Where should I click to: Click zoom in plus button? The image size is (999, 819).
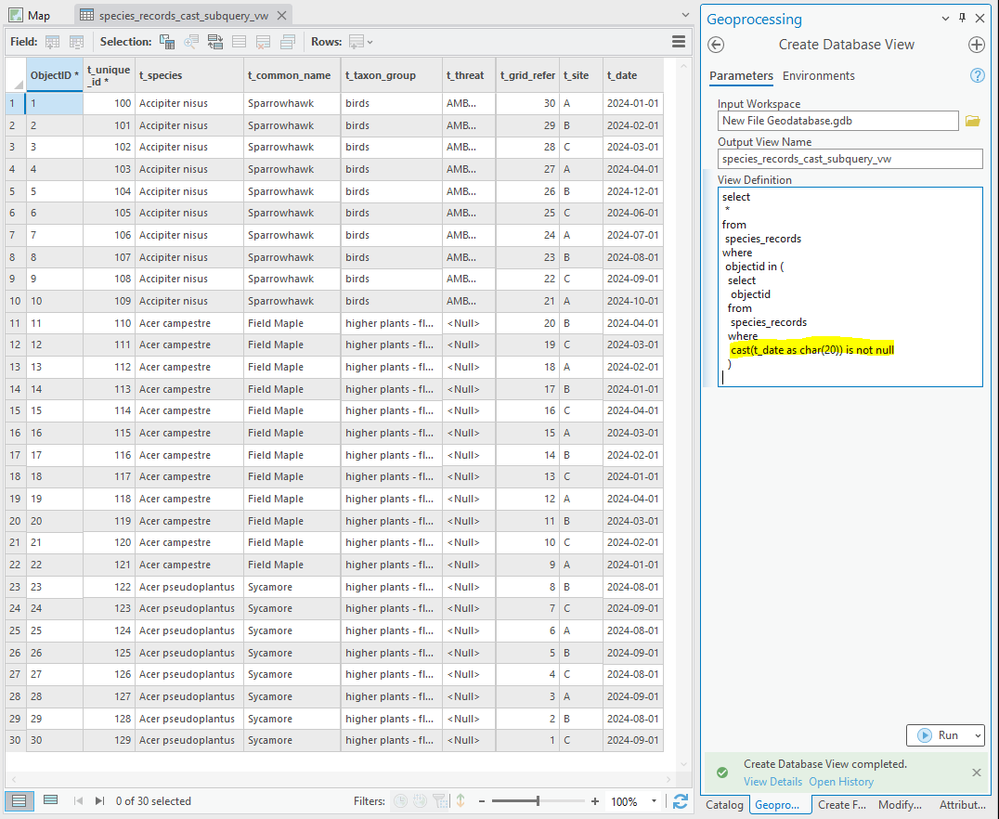coord(594,801)
